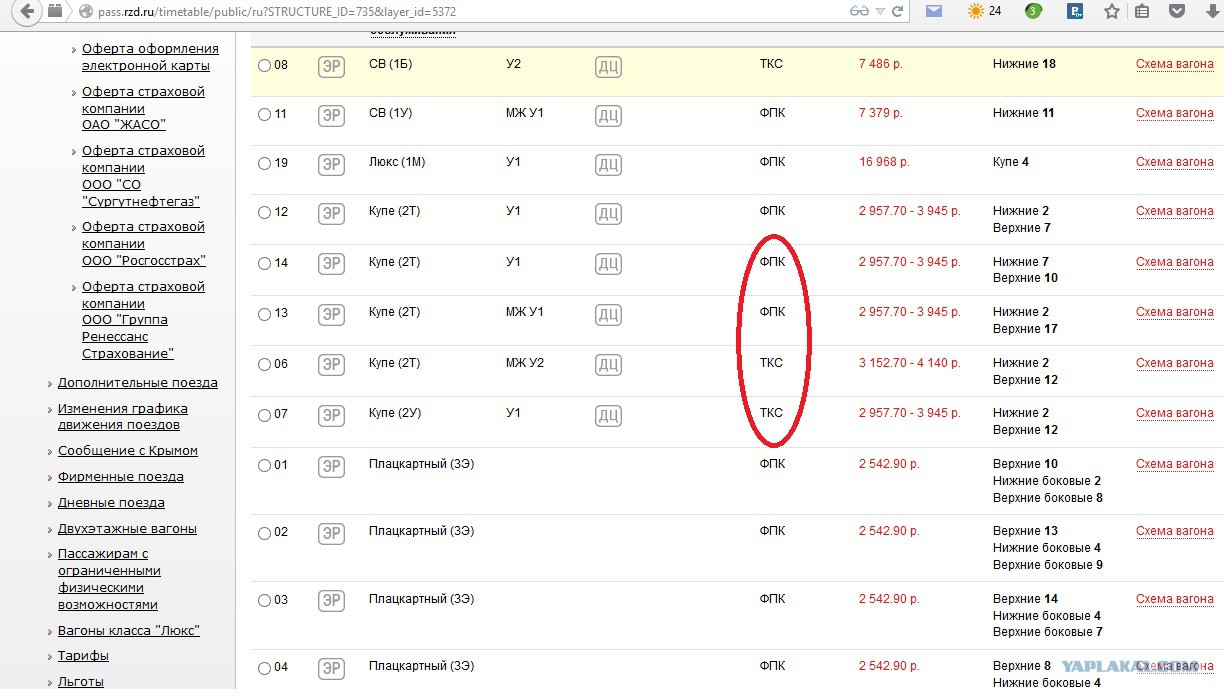Select wagon 01 radio button
The width and height of the screenshot is (1224, 696).
(264, 465)
